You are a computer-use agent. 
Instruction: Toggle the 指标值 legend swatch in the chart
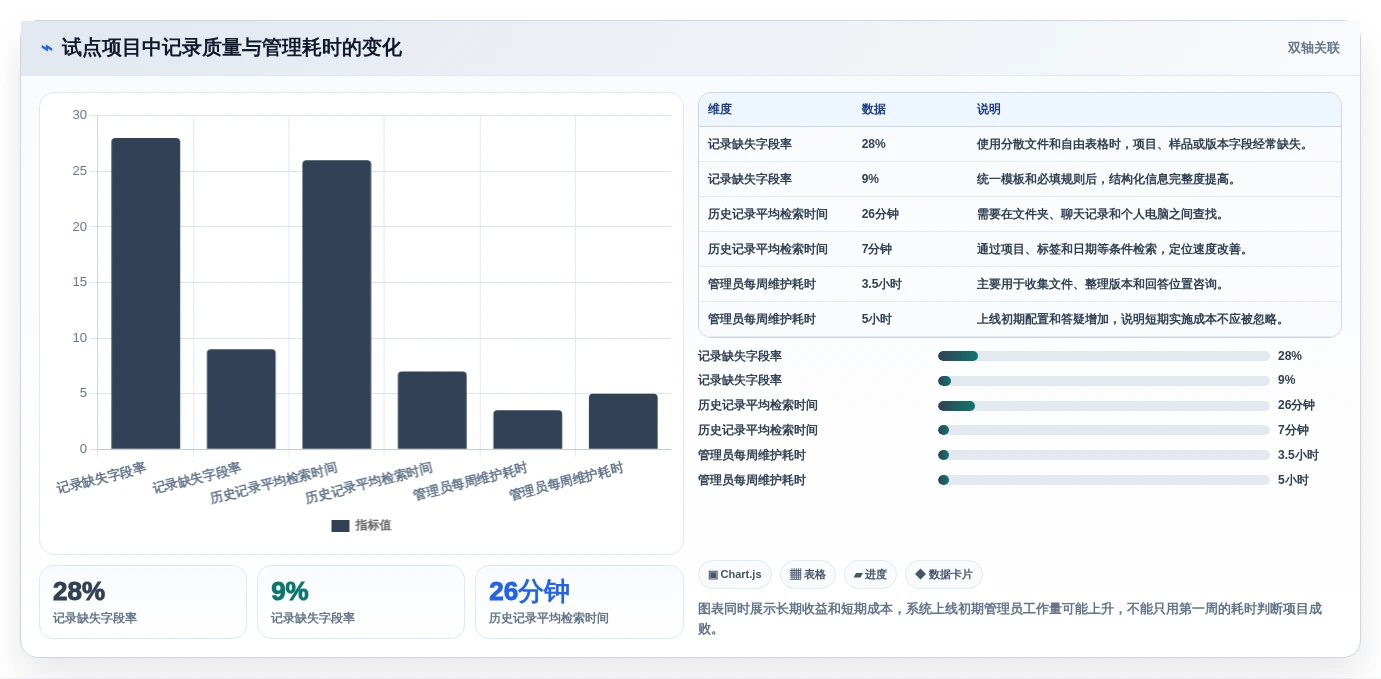340,526
